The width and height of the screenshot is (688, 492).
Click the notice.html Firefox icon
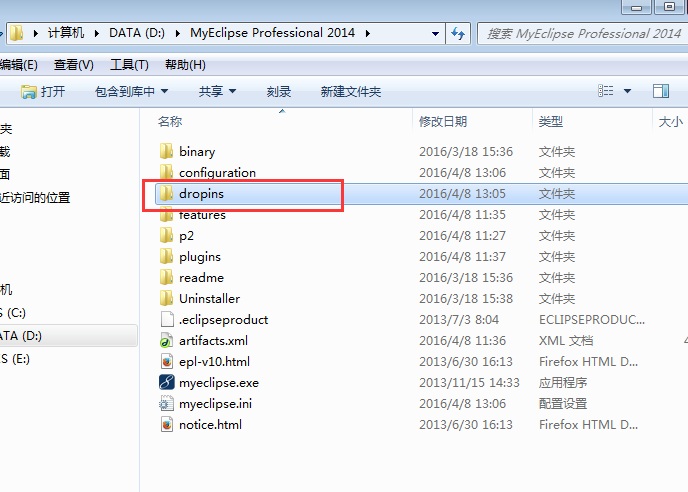click(167, 425)
